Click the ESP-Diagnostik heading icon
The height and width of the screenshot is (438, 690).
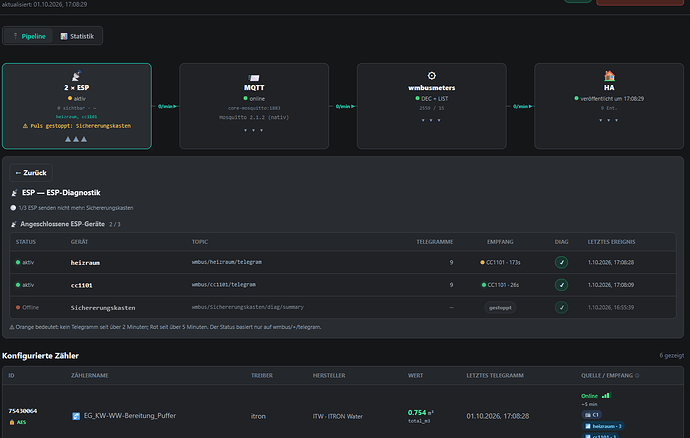[15, 193]
